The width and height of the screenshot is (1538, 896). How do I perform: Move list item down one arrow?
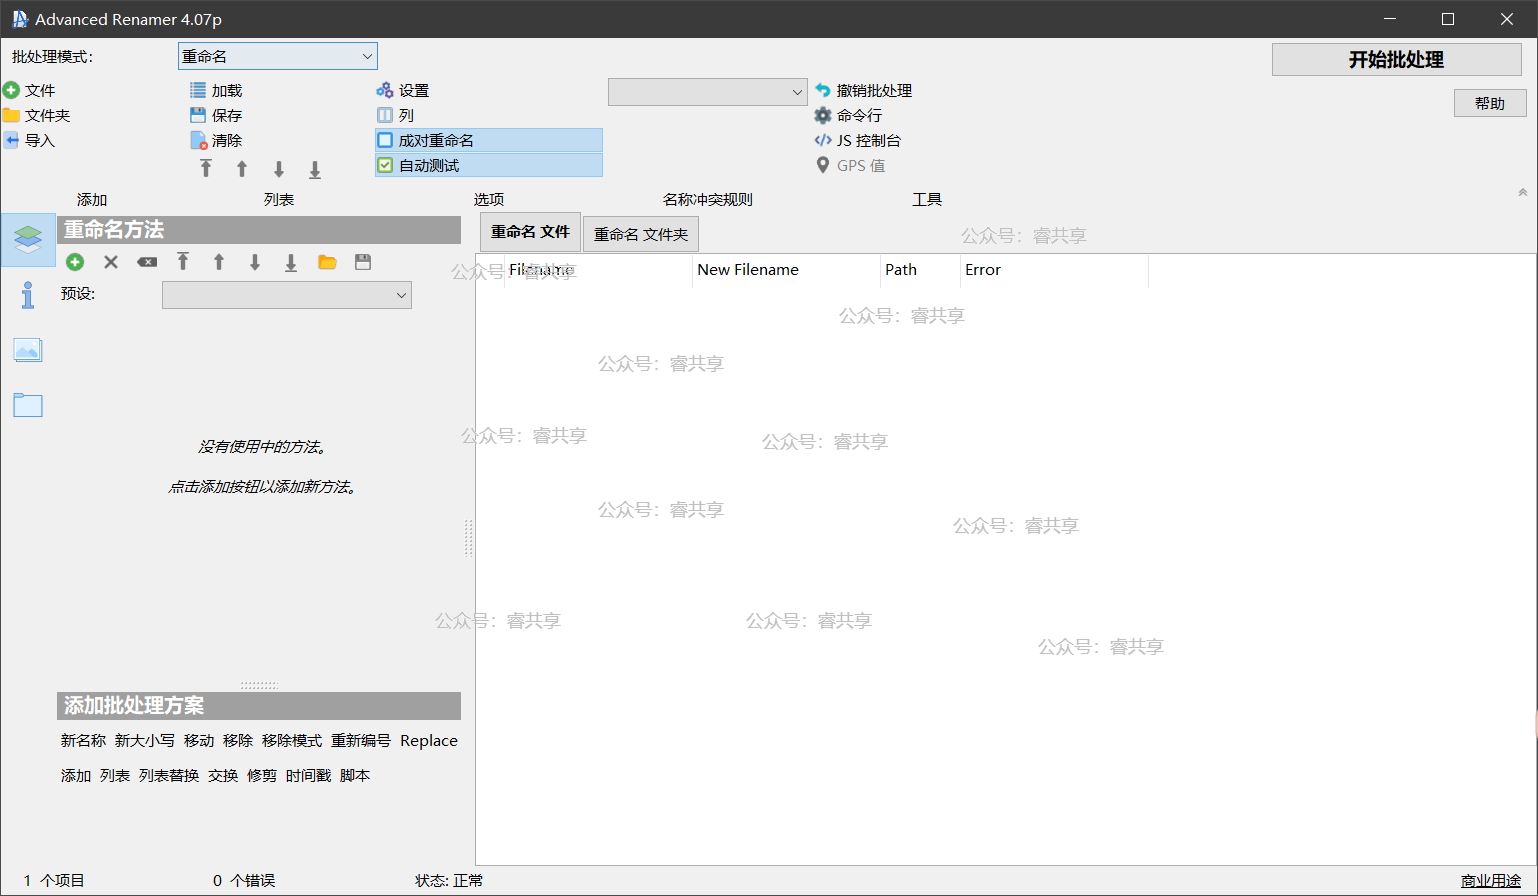279,169
